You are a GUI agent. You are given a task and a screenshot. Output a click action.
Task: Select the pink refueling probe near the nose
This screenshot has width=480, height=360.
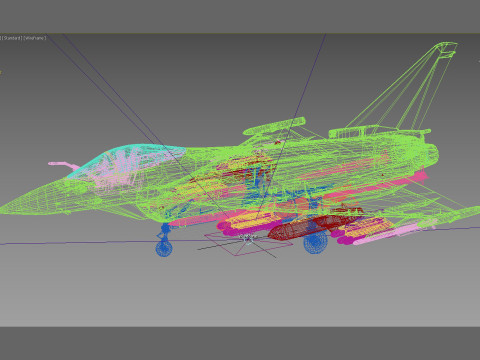point(64,165)
